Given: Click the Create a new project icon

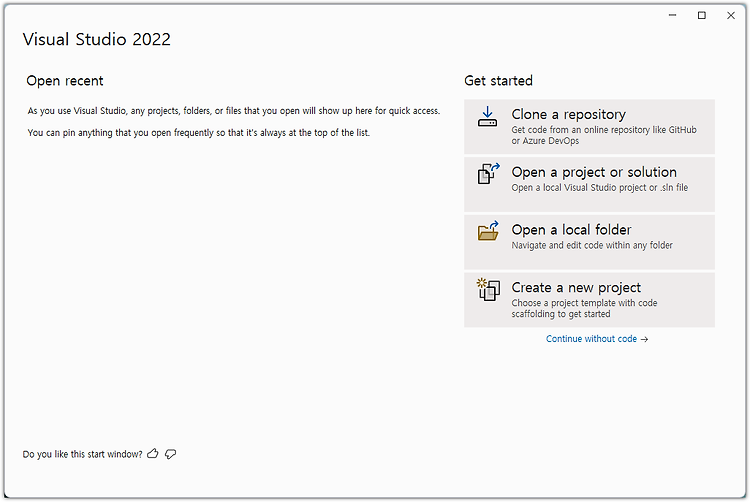Looking at the screenshot, I should click(488, 289).
